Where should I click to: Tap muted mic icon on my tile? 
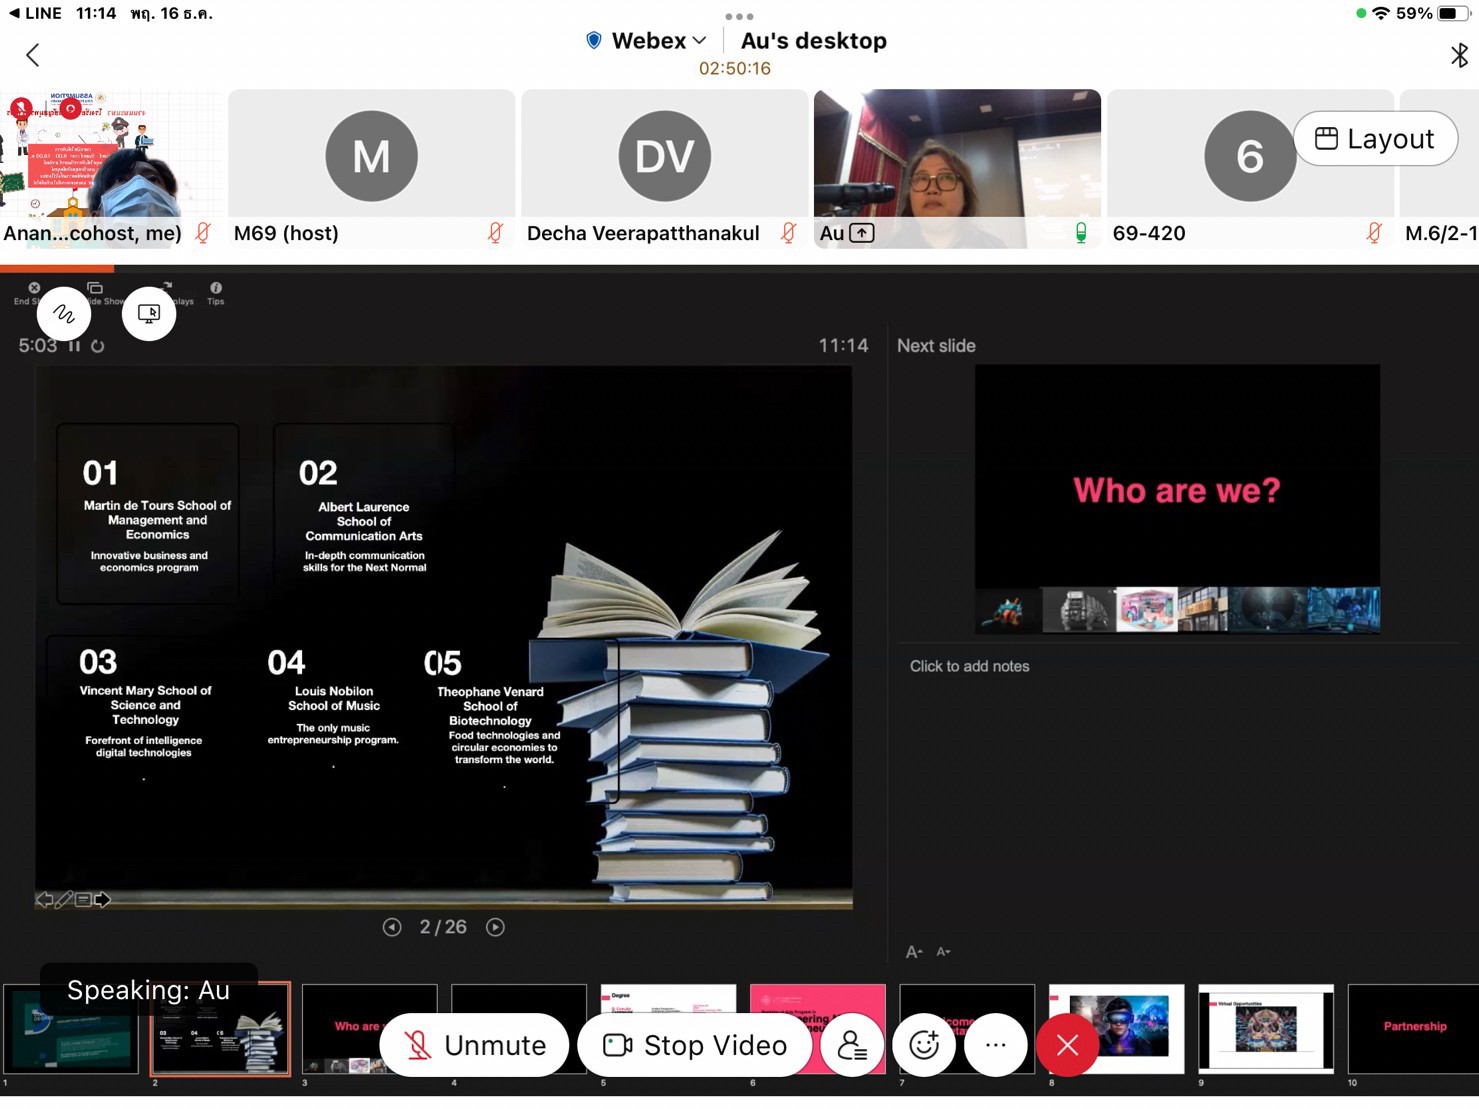[x=203, y=233]
